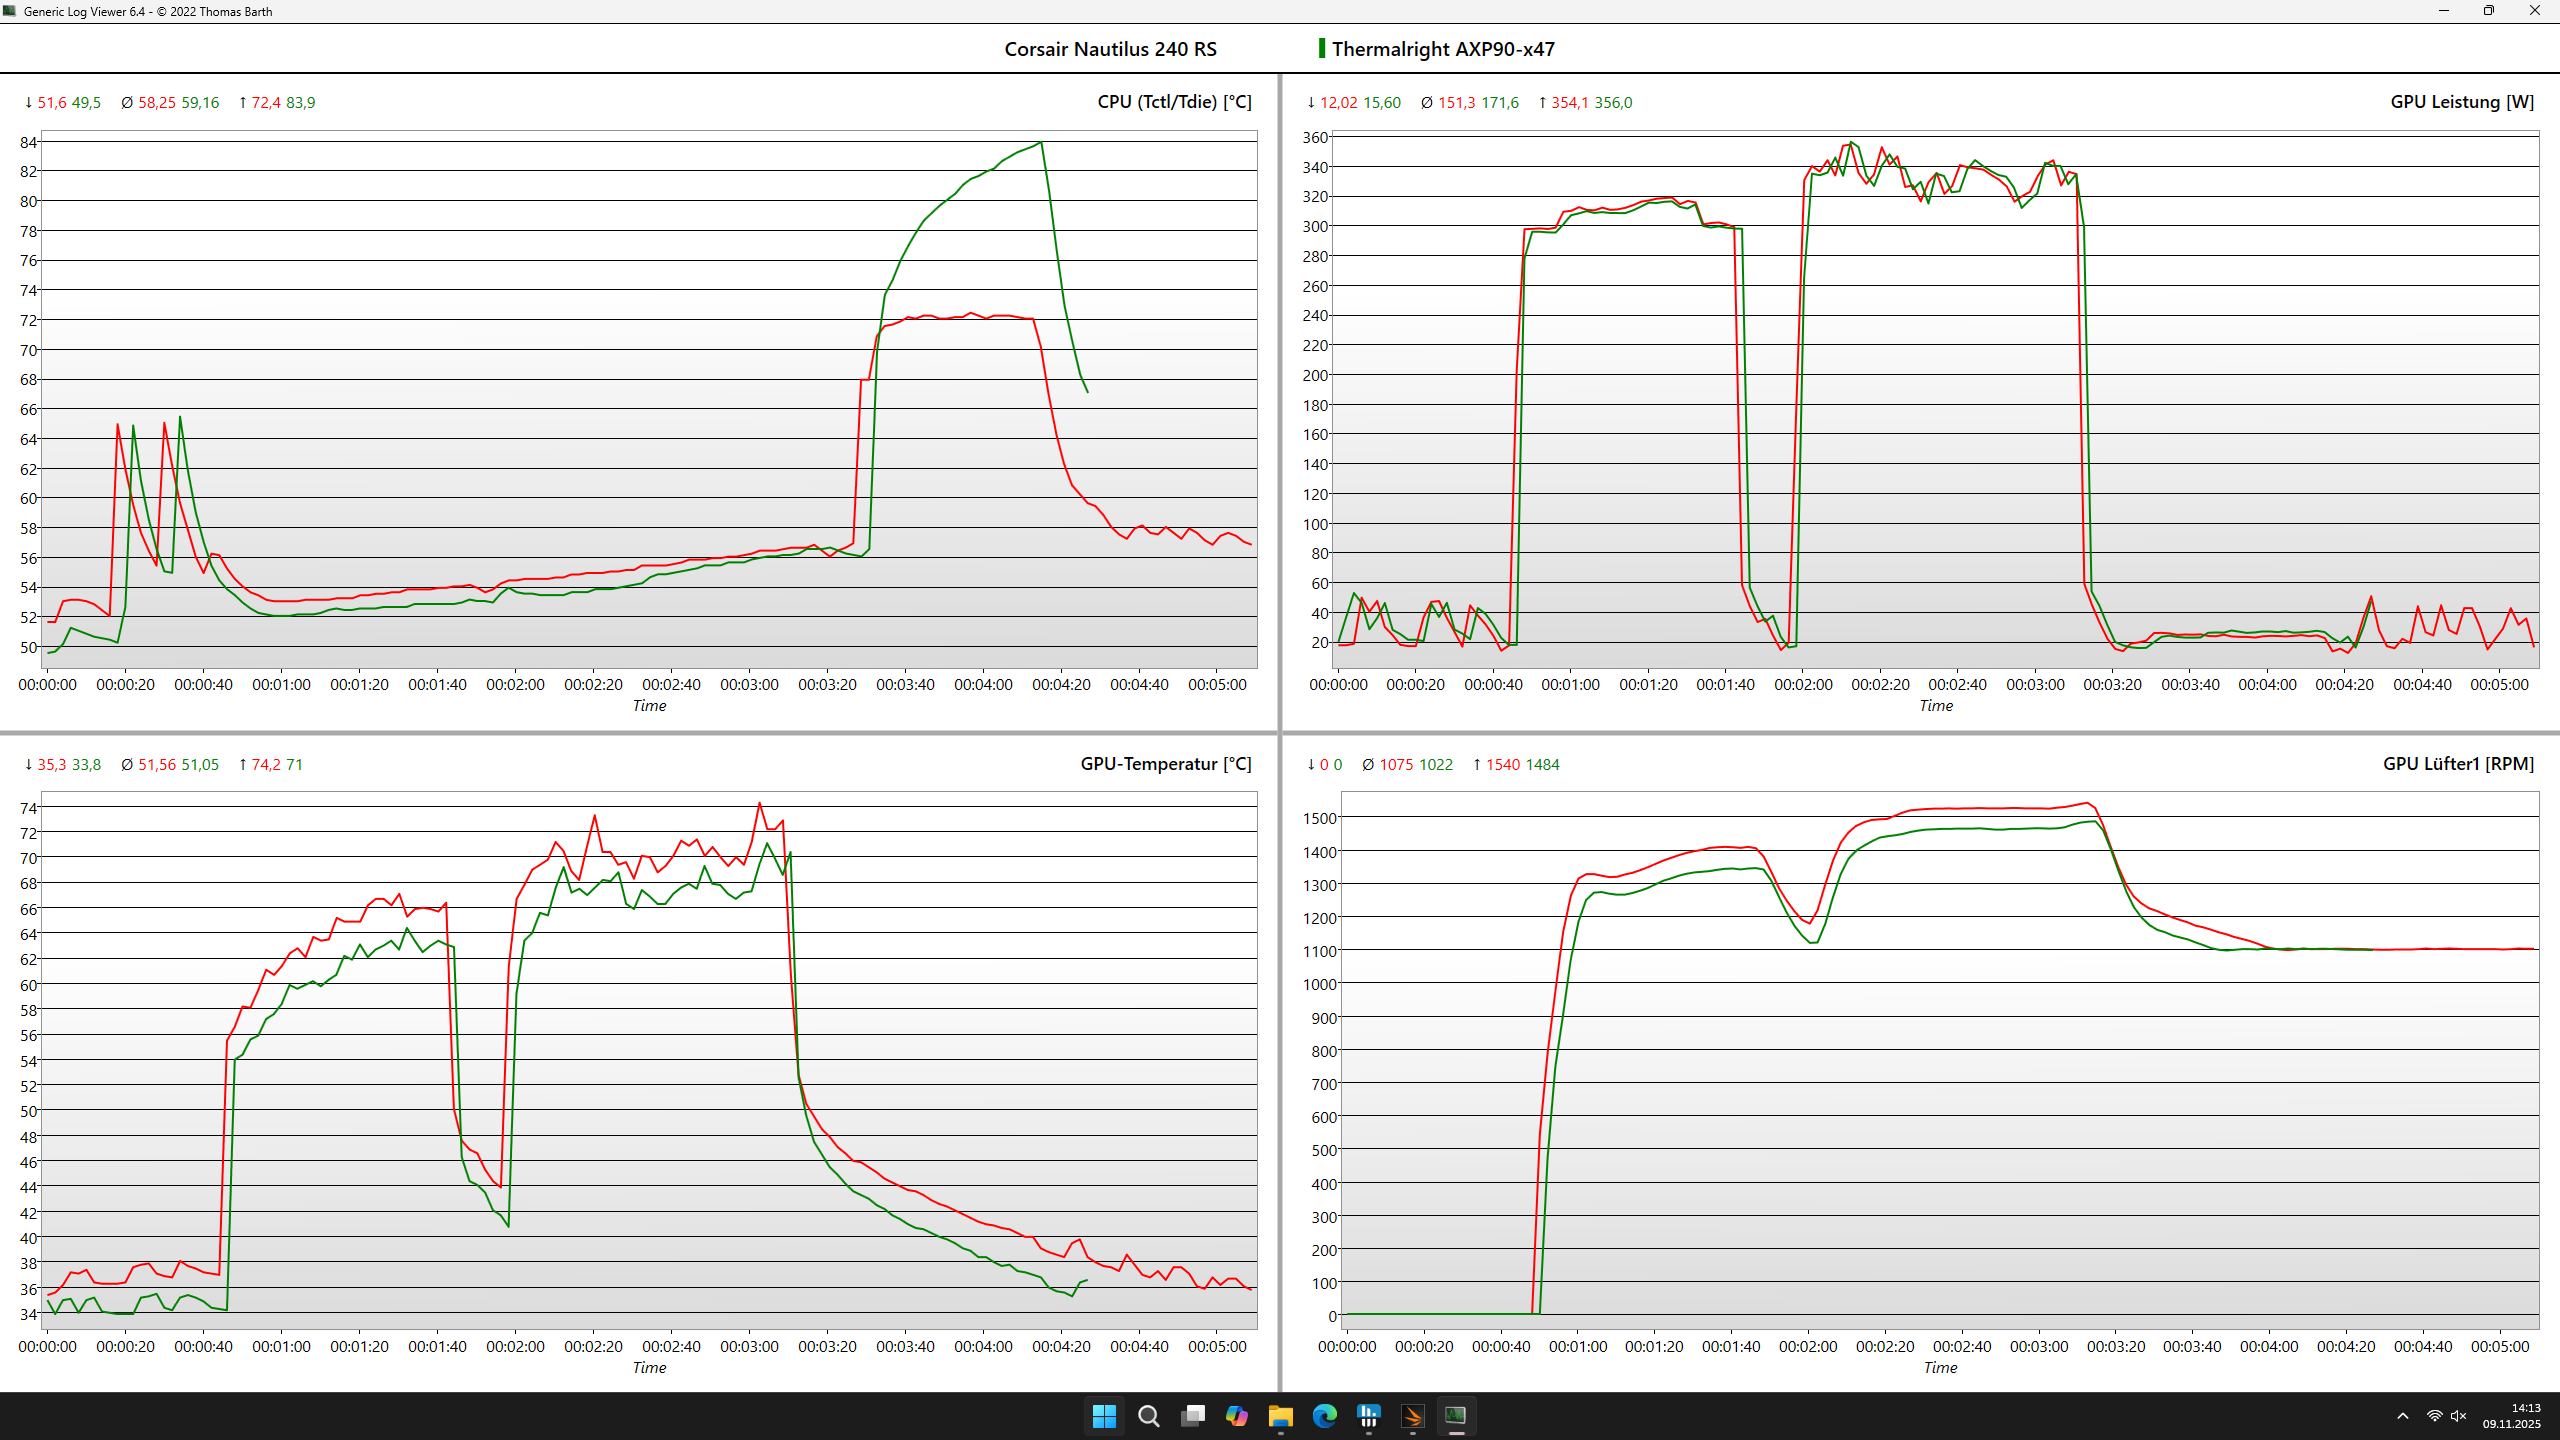Click the muted volume tray icon

coord(2459,1416)
